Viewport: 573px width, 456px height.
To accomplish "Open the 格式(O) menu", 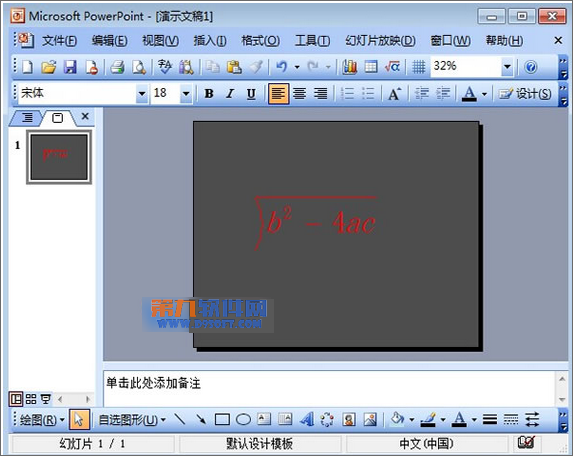I will [261, 41].
